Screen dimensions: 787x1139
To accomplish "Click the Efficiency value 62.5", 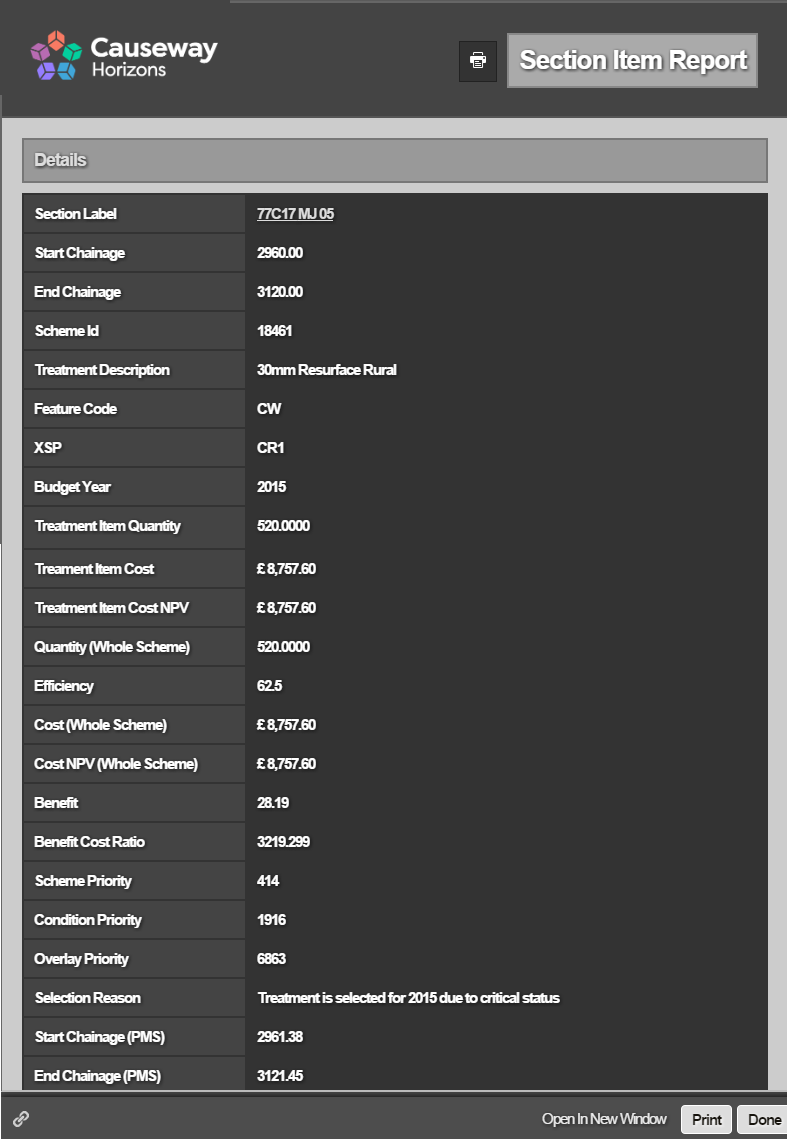I will pyautogui.click(x=268, y=686).
